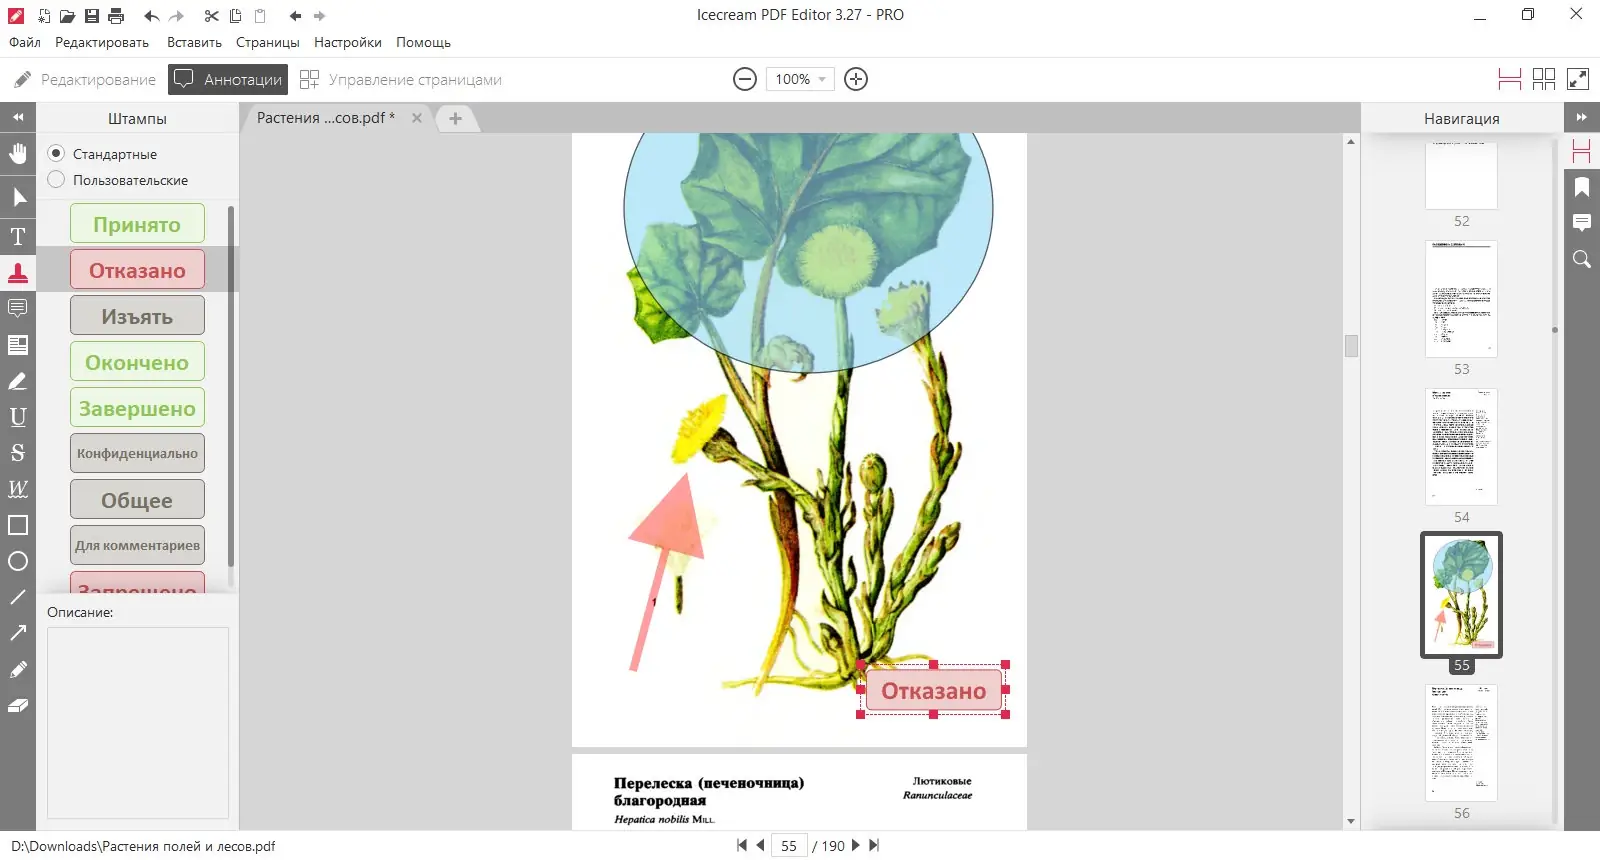Select the Arrow drawing tool

(18, 633)
